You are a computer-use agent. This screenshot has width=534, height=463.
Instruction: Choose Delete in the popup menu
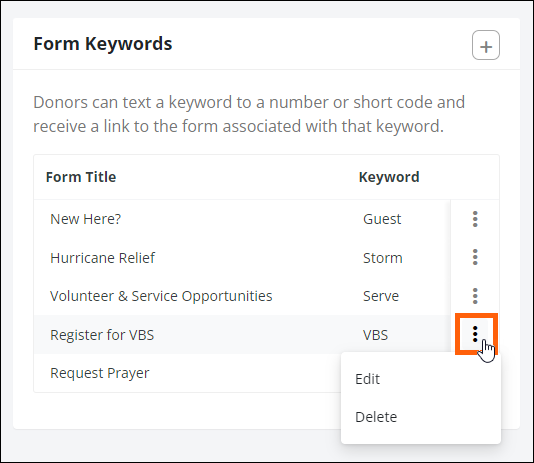pos(376,417)
